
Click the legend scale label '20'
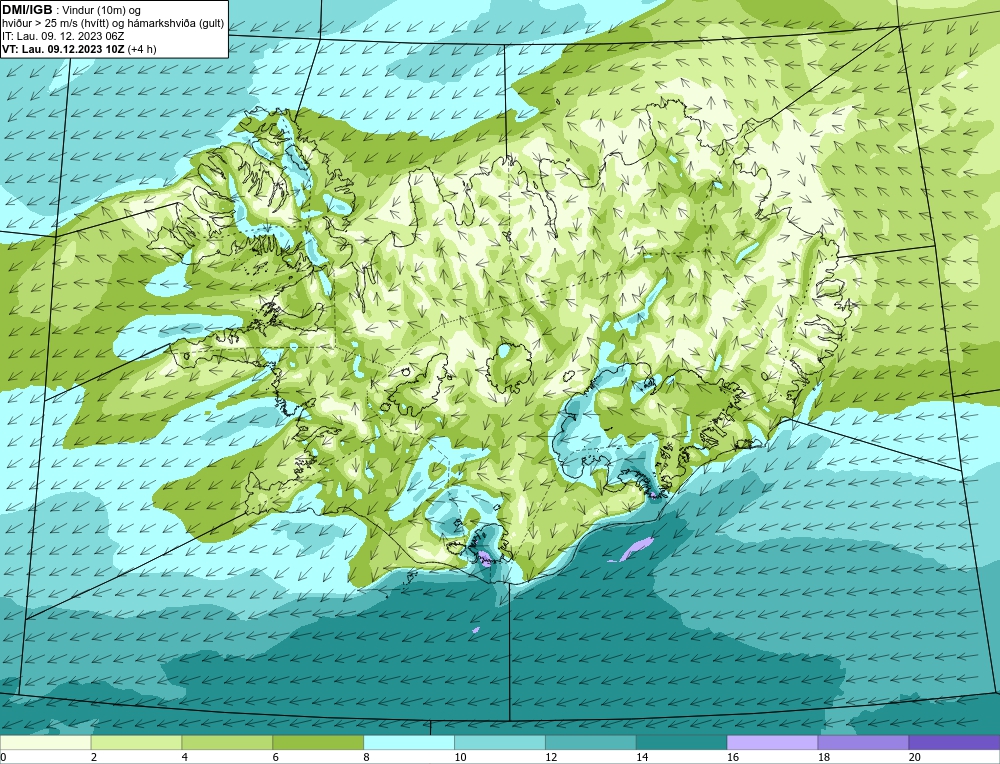click(x=914, y=757)
